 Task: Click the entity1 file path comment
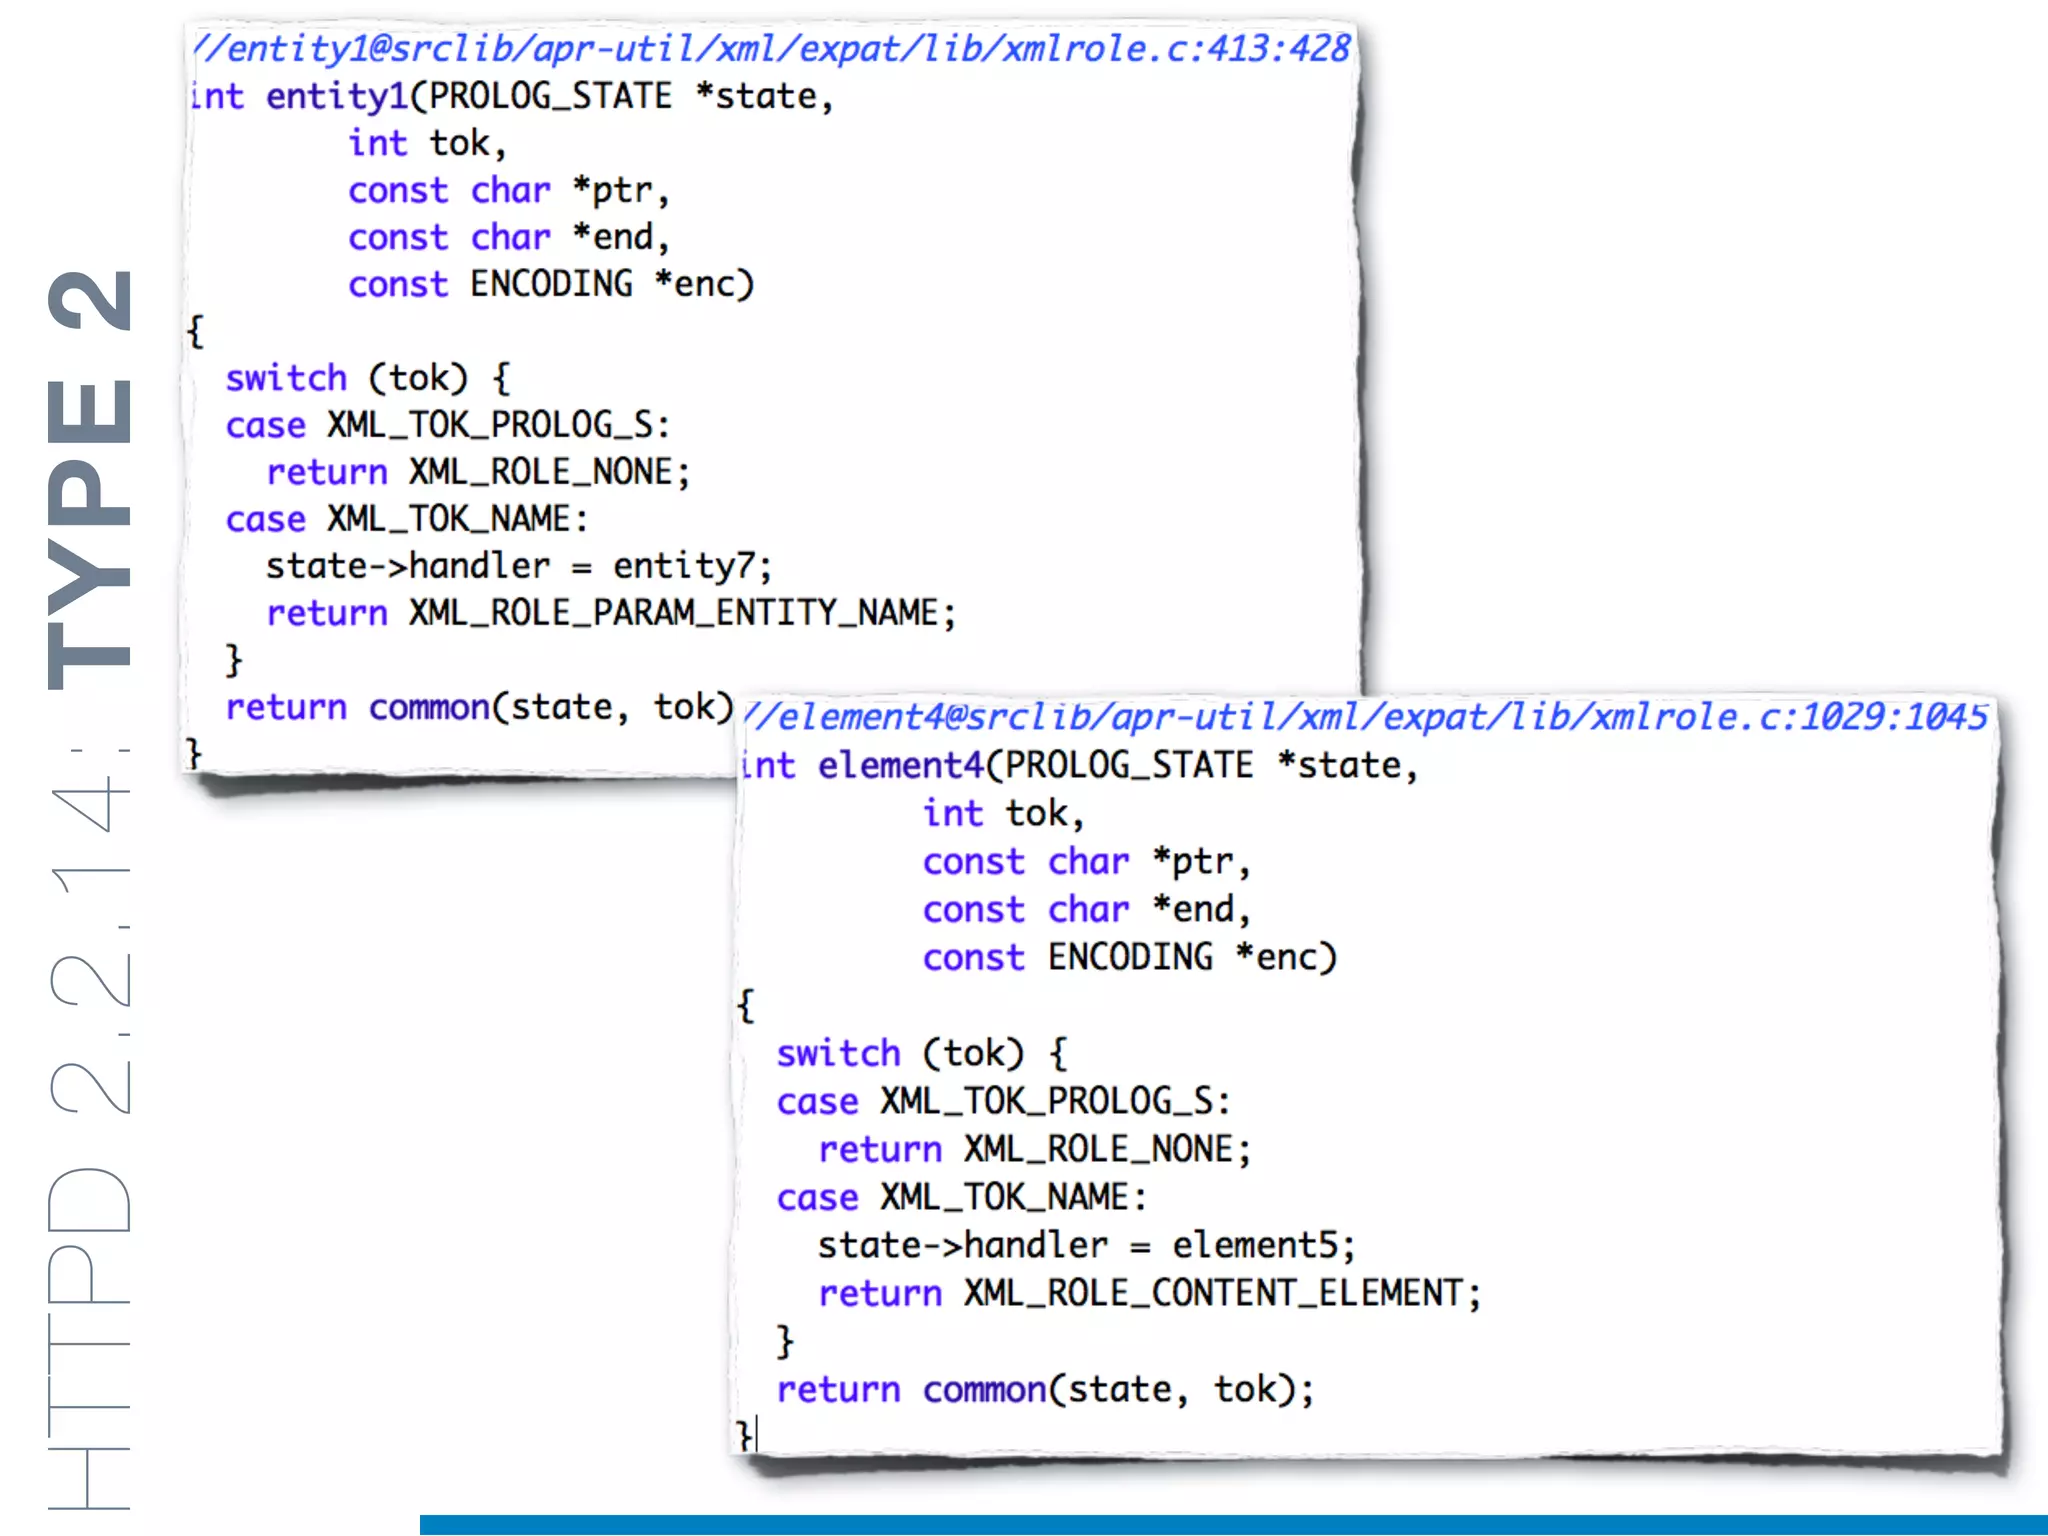(770, 48)
